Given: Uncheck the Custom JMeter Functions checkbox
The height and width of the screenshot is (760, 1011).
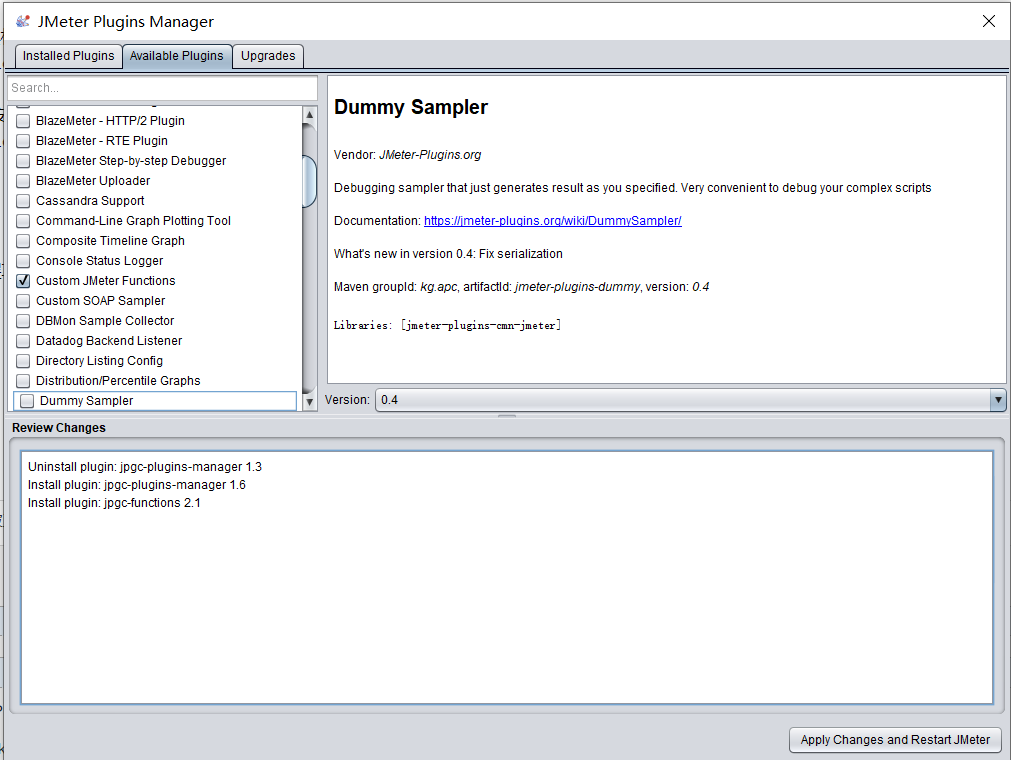Looking at the screenshot, I should coord(23,281).
